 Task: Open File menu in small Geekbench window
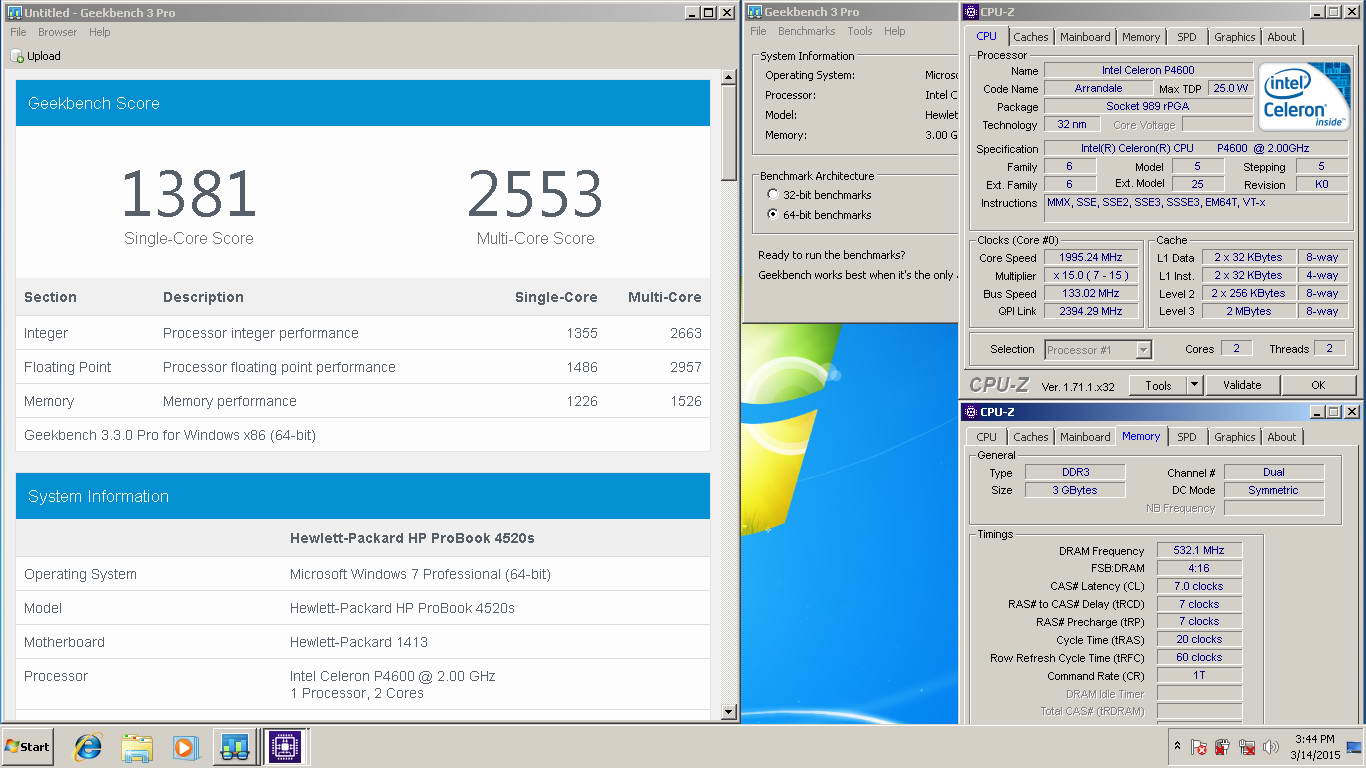click(758, 31)
